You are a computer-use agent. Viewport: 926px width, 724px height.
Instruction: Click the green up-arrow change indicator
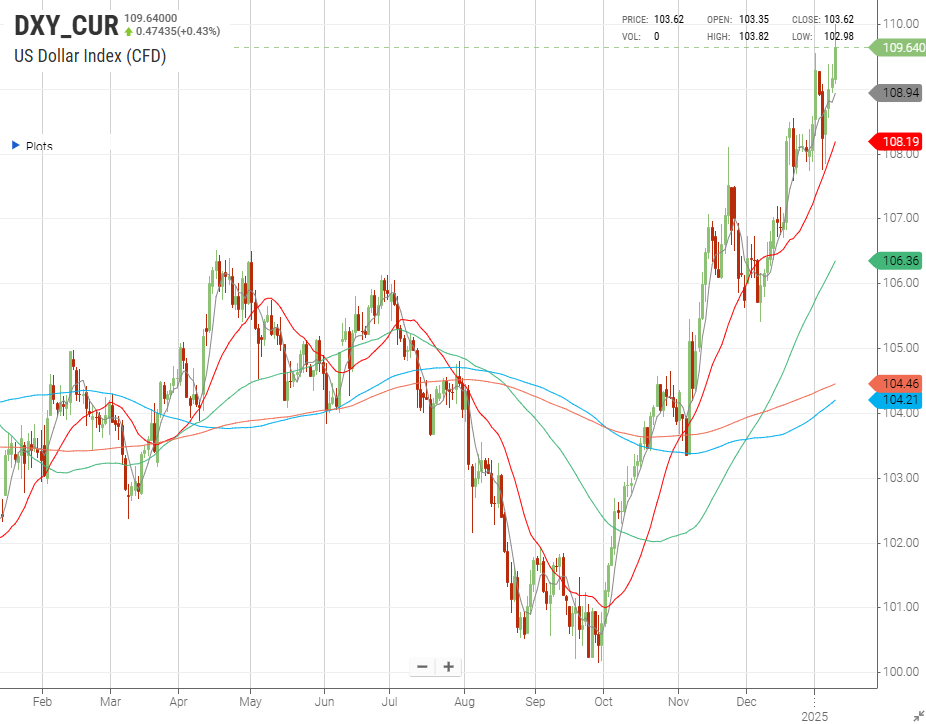[x=129, y=32]
